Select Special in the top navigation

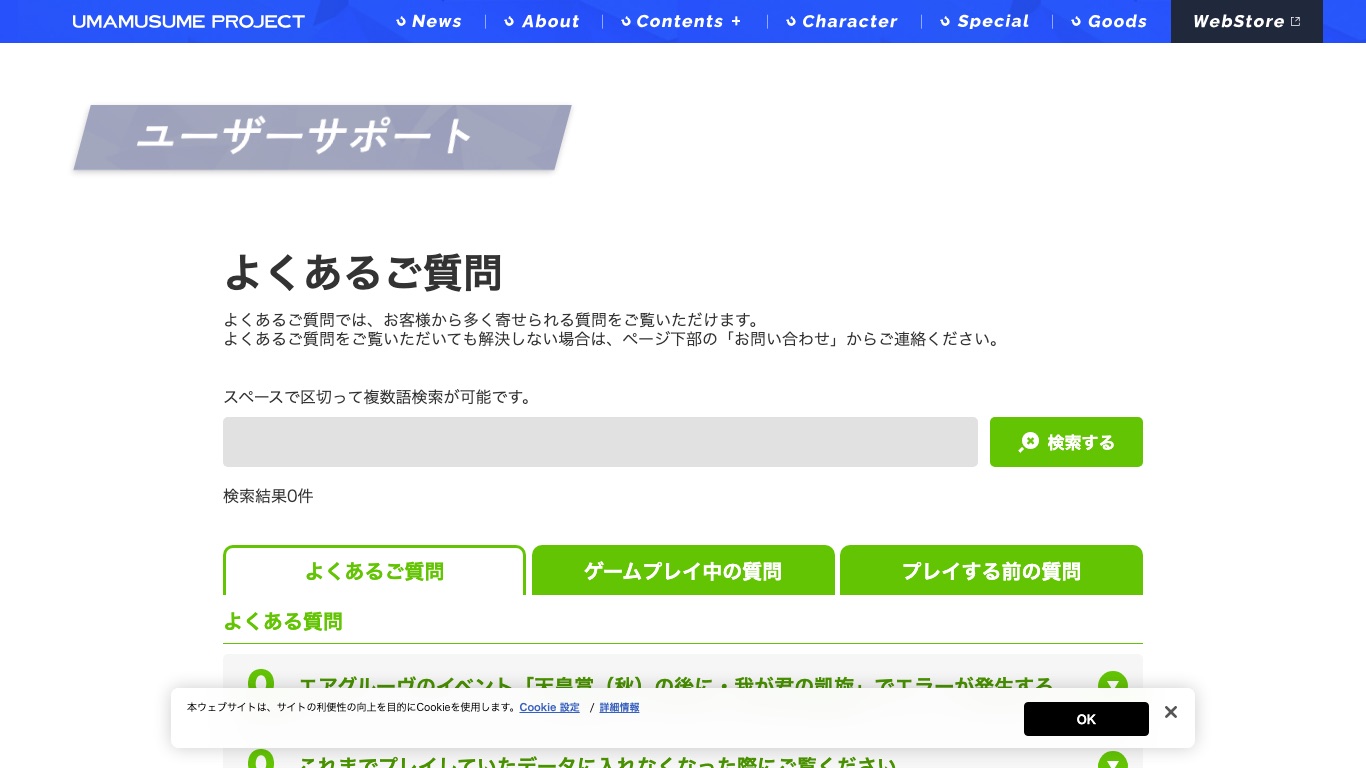coord(985,21)
